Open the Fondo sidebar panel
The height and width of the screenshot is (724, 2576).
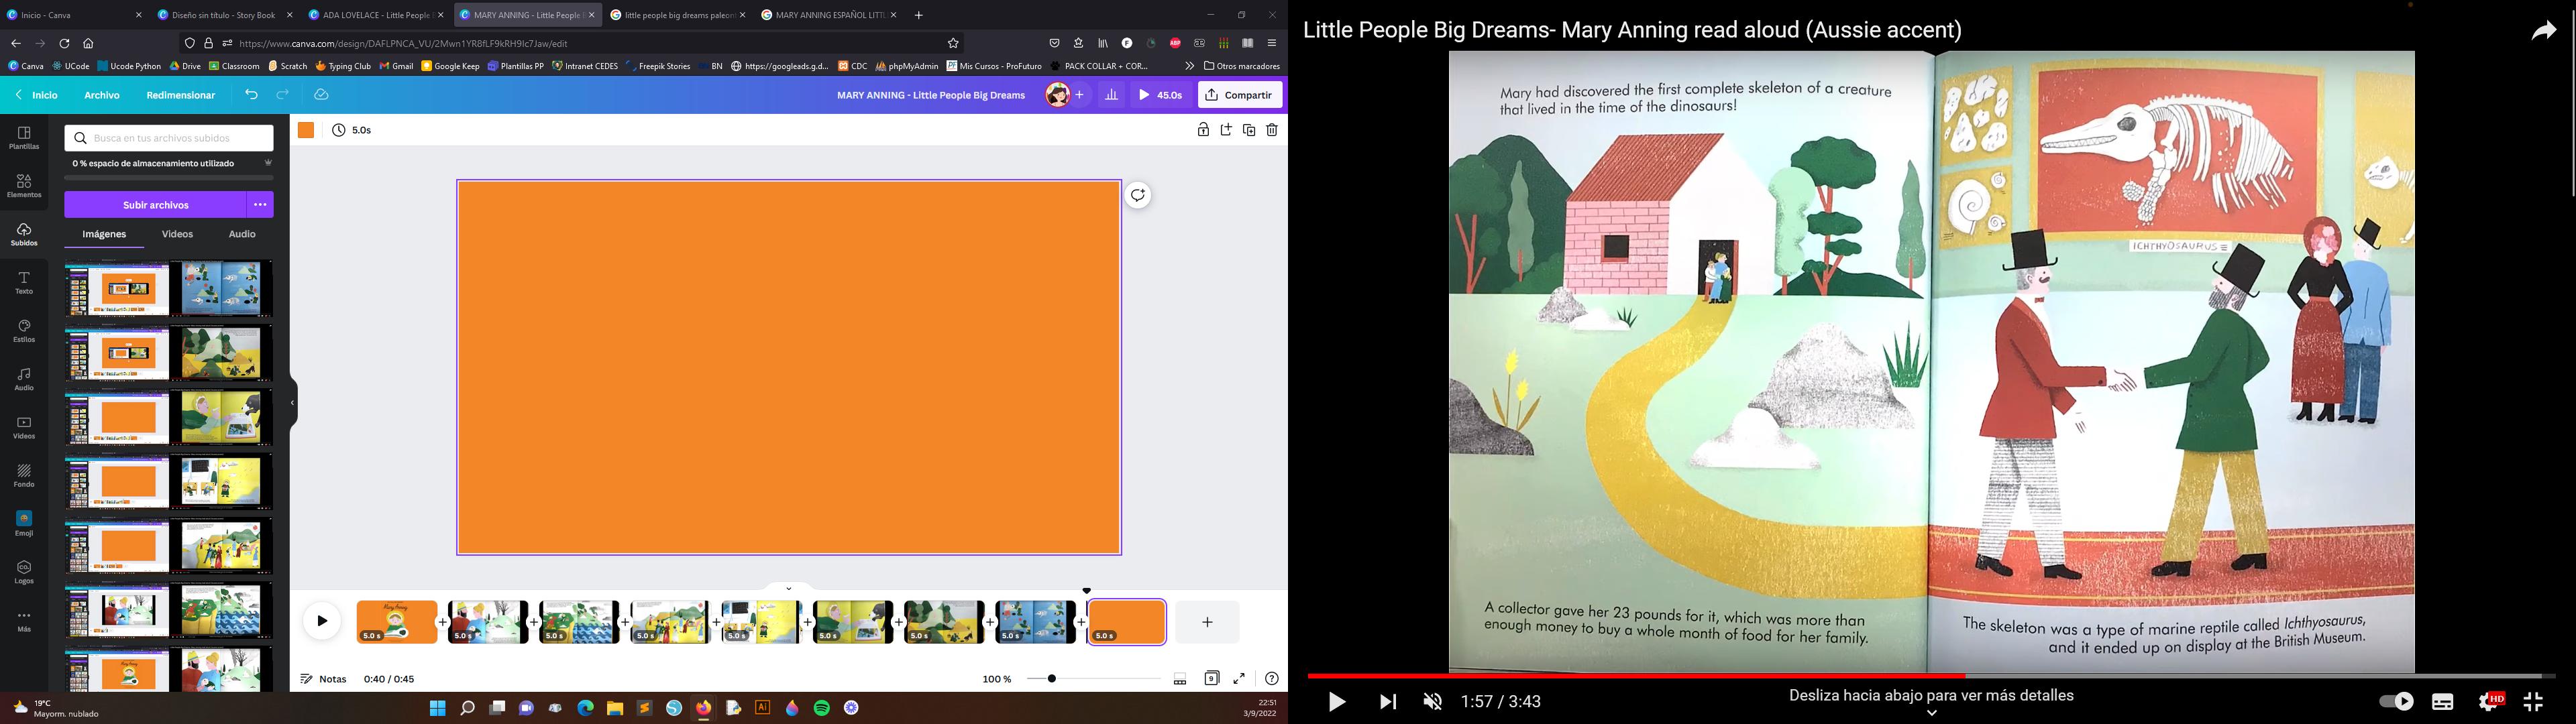(x=24, y=476)
